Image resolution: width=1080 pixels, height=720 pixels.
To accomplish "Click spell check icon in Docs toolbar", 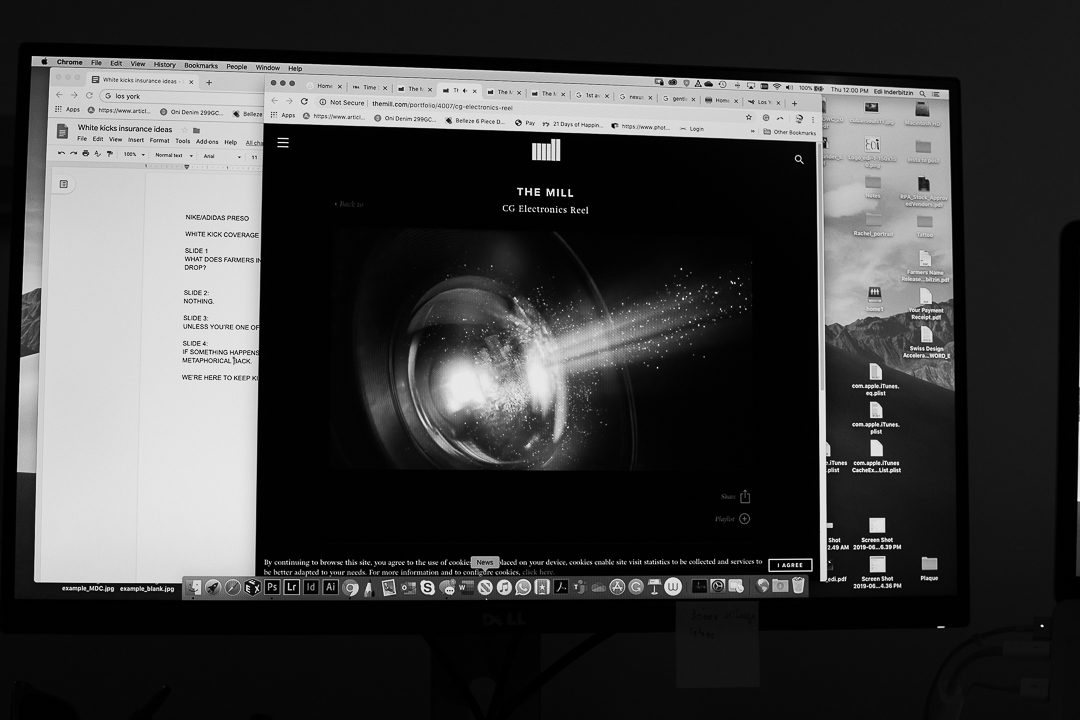I will tap(97, 154).
